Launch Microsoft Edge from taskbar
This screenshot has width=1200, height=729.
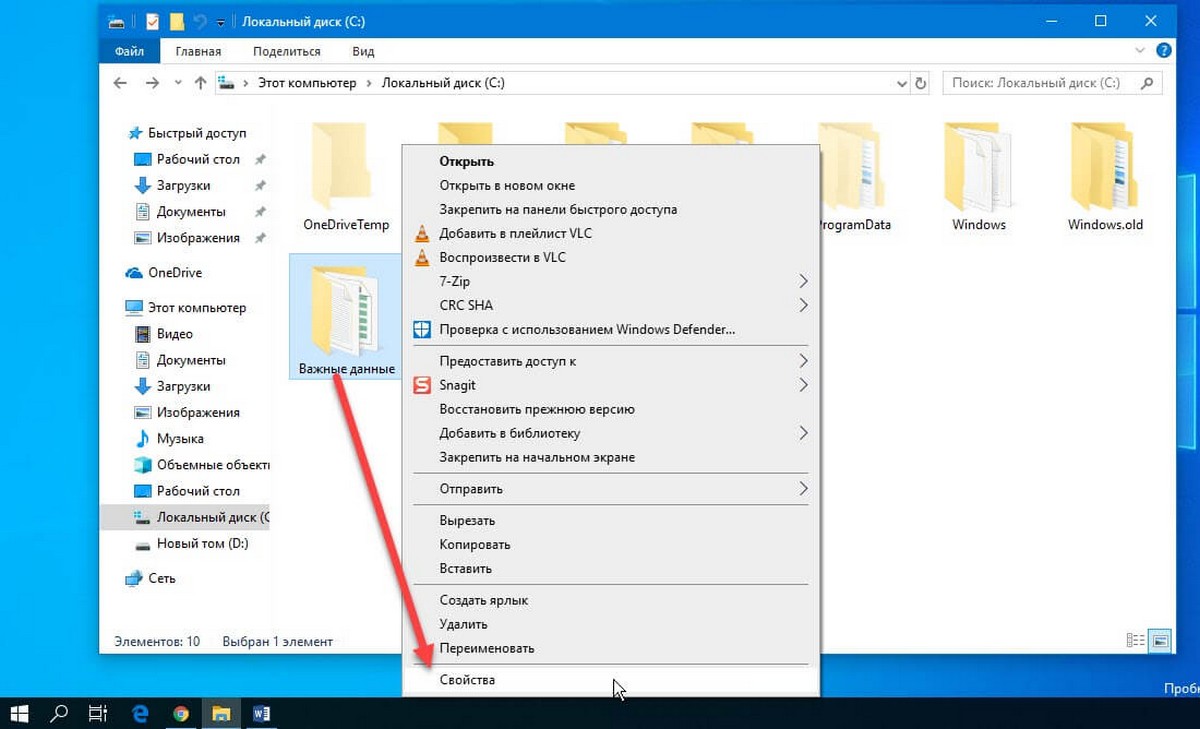(141, 714)
